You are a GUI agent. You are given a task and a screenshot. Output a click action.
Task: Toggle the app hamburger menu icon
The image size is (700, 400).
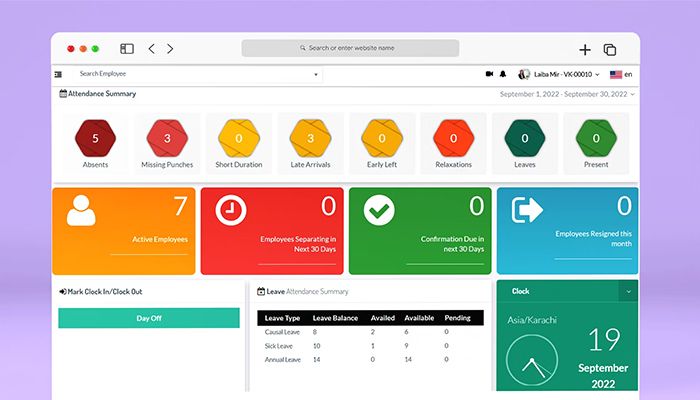point(58,74)
